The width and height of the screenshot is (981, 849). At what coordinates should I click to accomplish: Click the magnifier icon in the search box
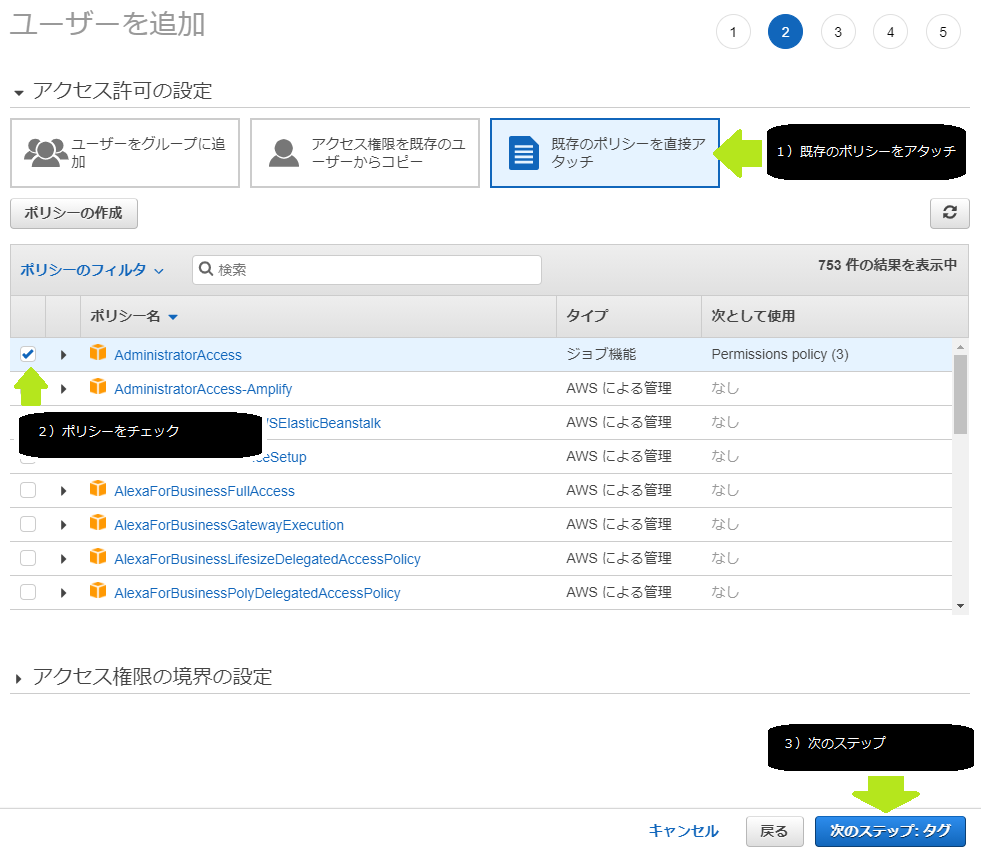[x=206, y=269]
